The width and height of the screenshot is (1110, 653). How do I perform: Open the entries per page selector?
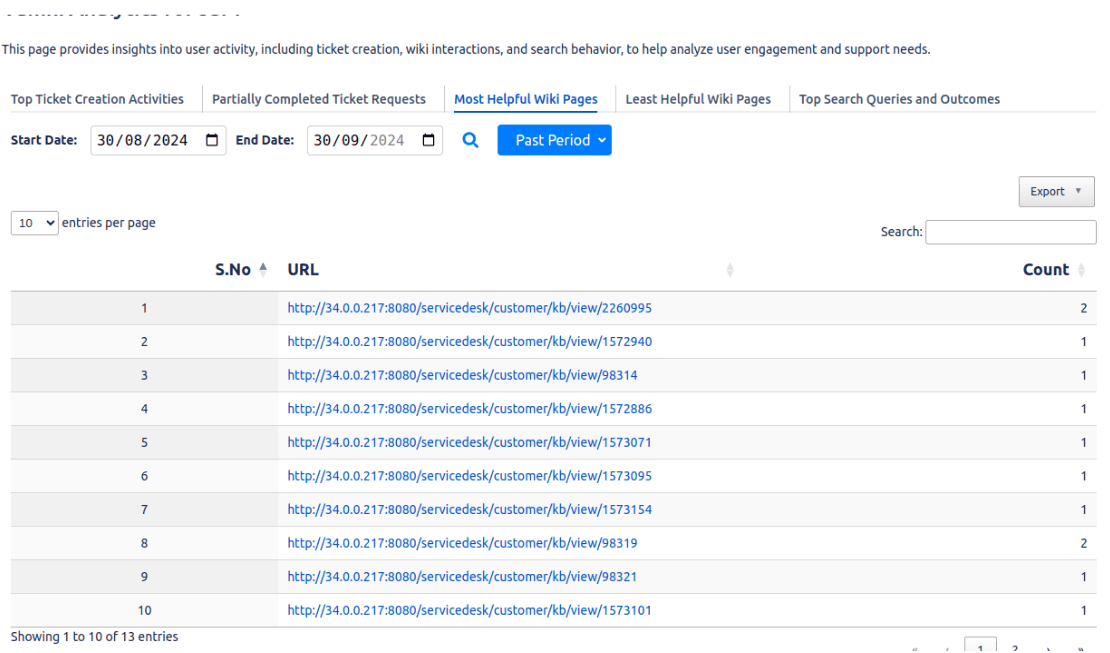coord(34,222)
